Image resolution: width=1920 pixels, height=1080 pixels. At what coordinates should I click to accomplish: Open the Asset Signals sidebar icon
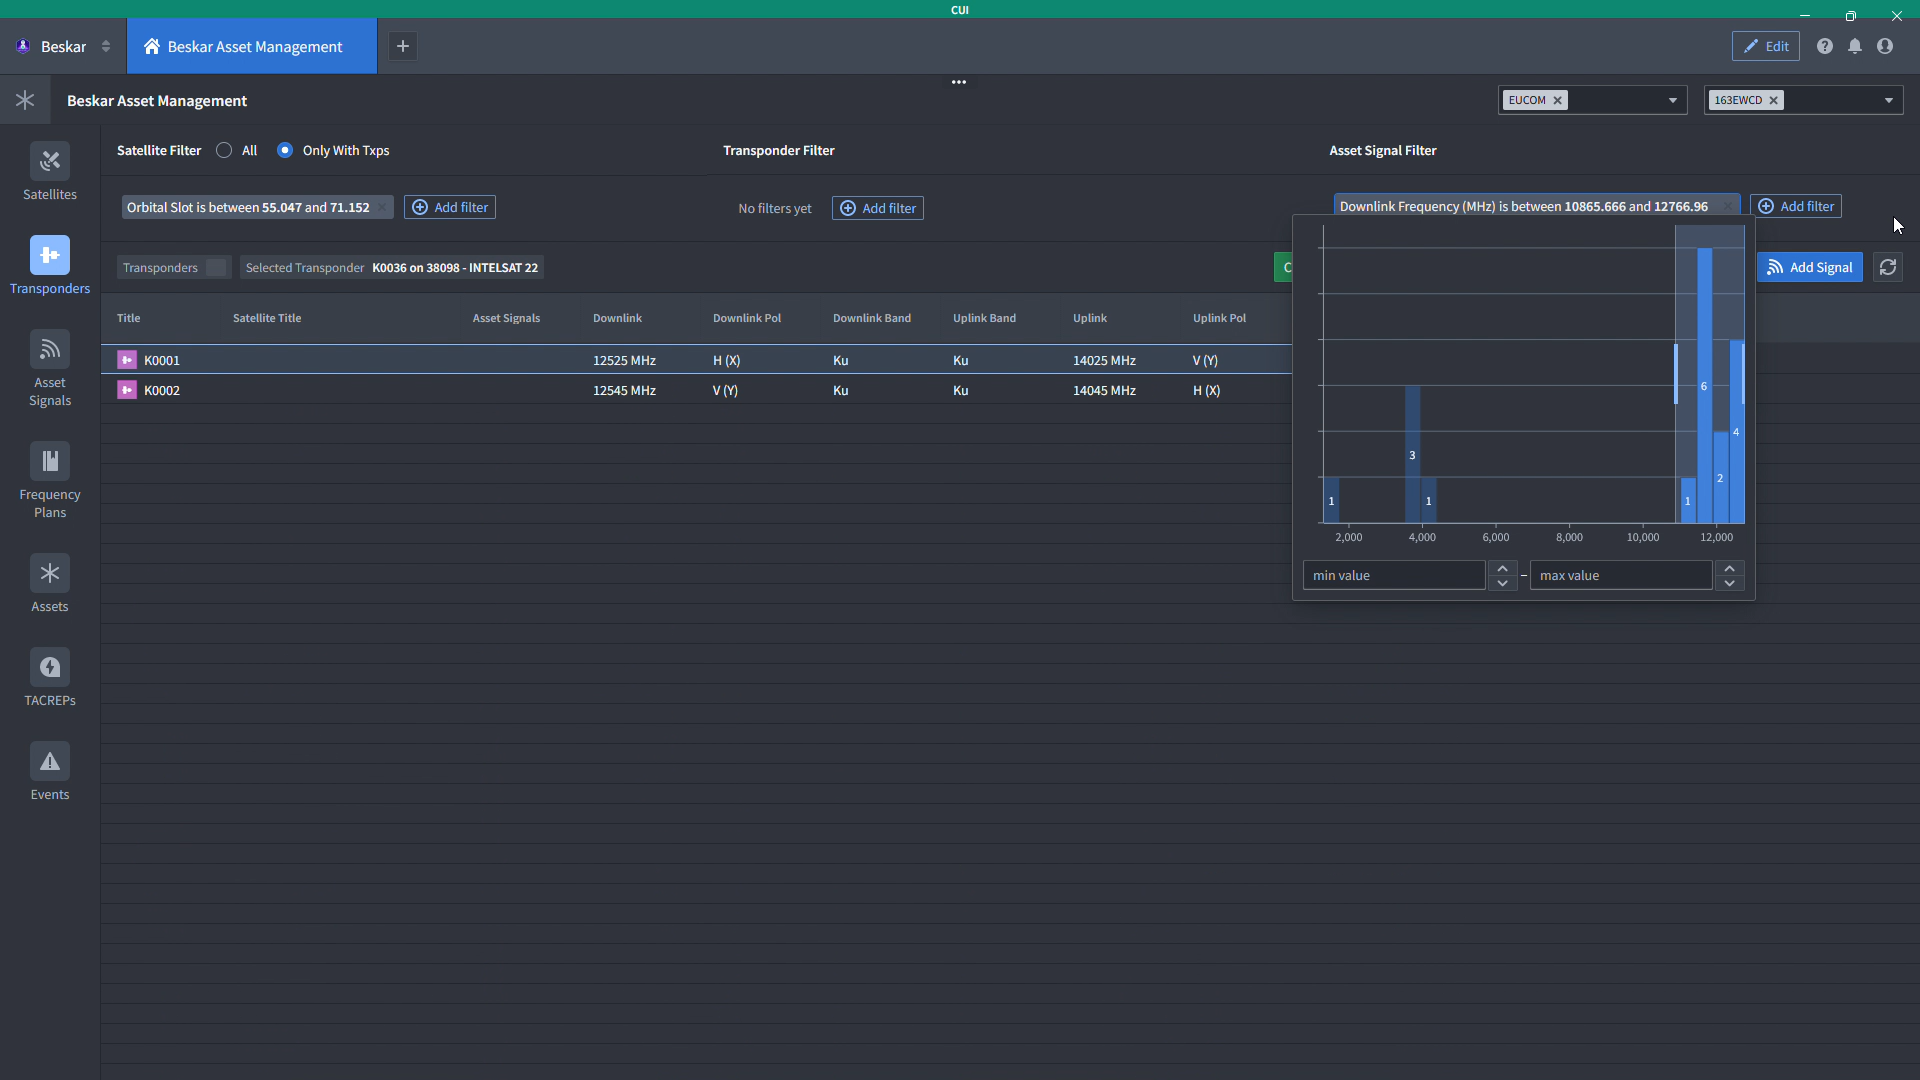click(50, 350)
